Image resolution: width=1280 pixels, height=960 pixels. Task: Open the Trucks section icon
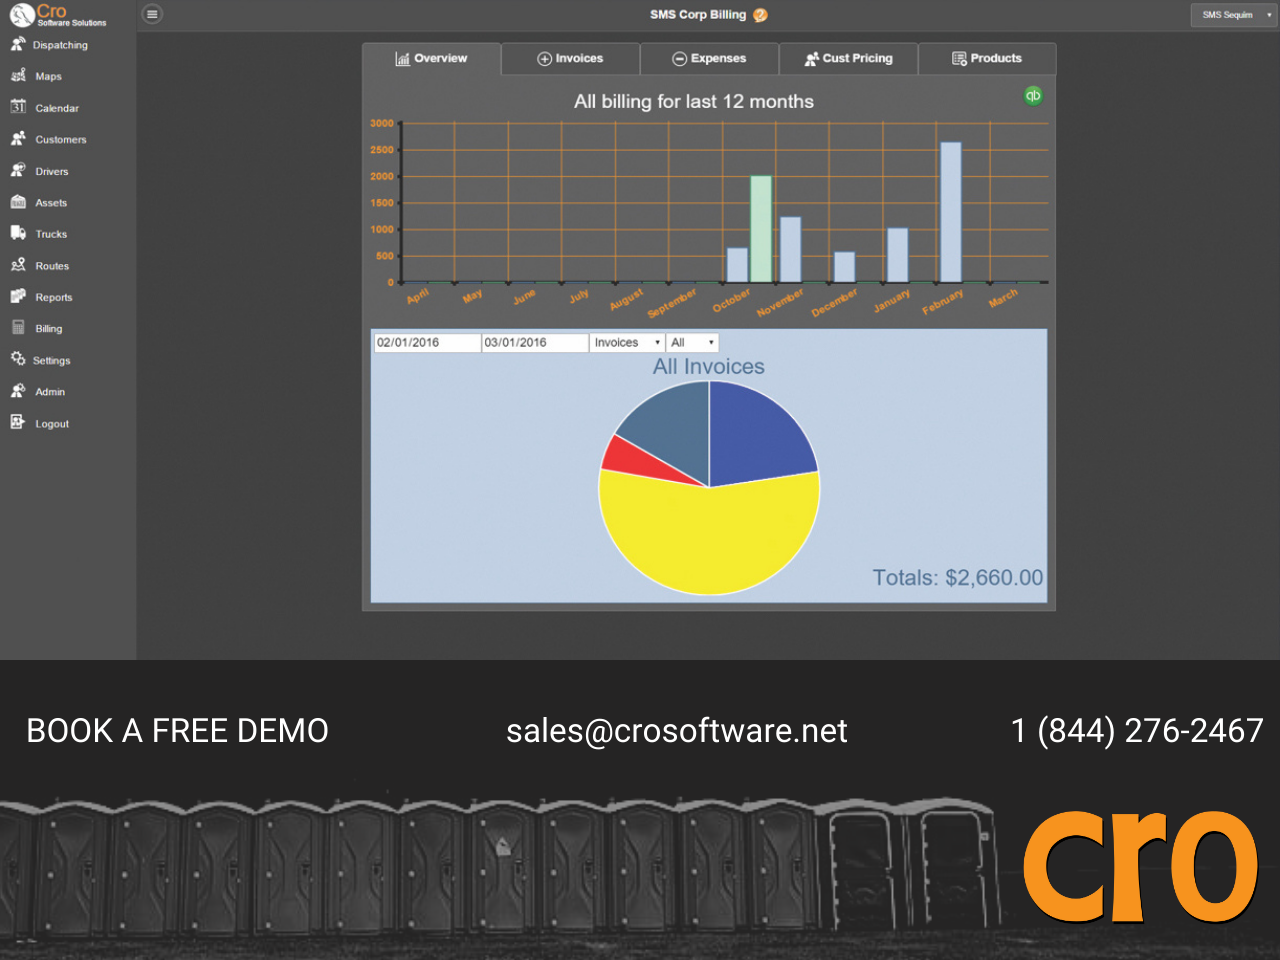pos(18,233)
